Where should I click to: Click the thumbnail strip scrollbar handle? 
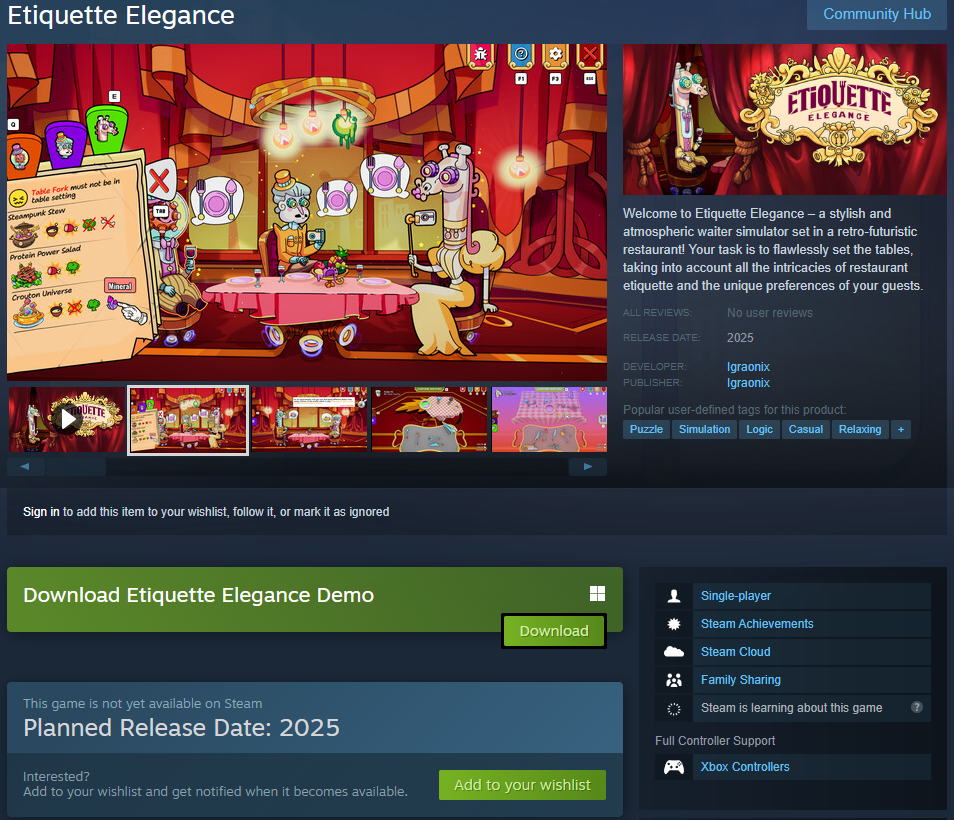click(x=76, y=467)
